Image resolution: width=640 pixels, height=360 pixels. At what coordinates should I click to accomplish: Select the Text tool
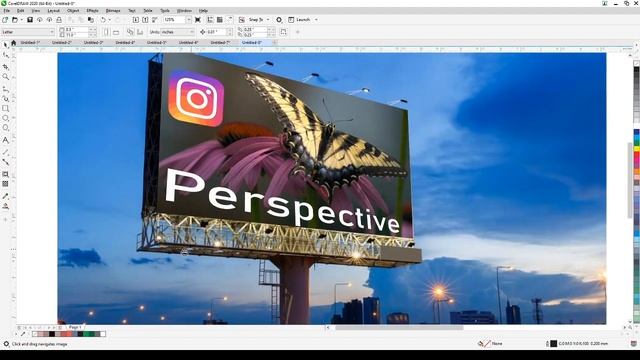point(5,140)
